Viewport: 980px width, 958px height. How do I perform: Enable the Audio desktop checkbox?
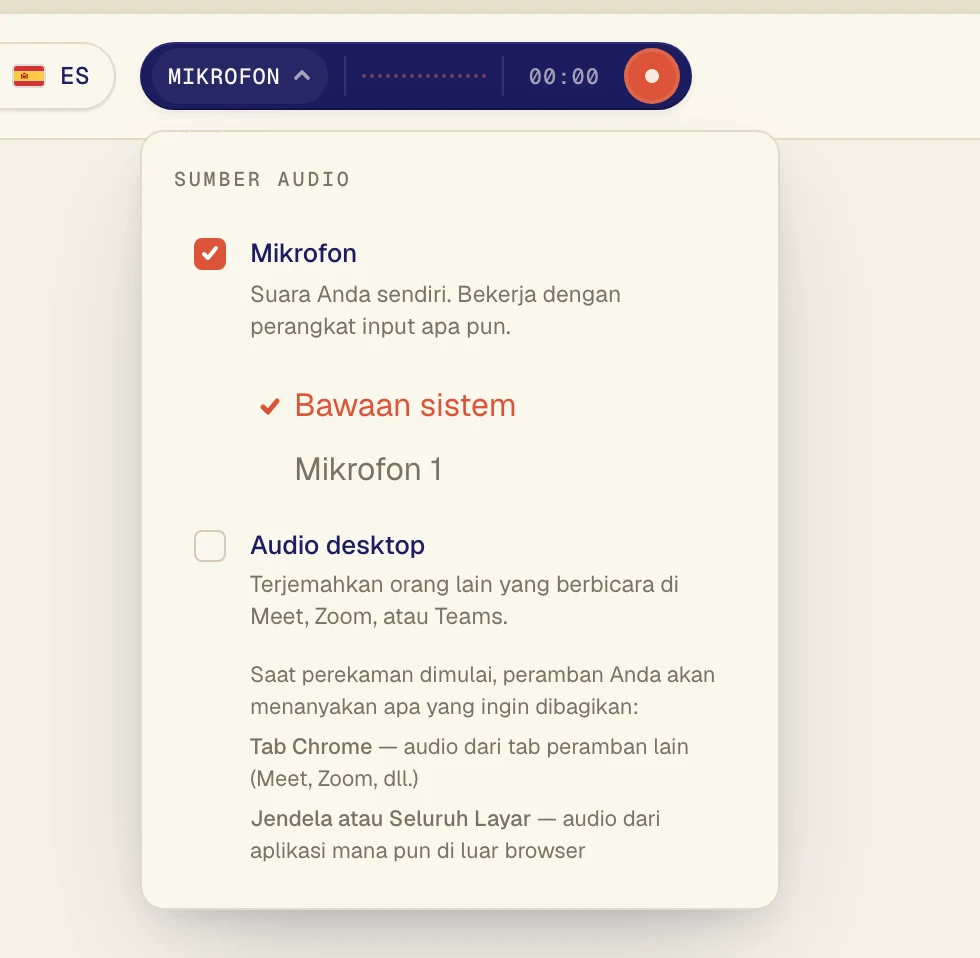(210, 546)
